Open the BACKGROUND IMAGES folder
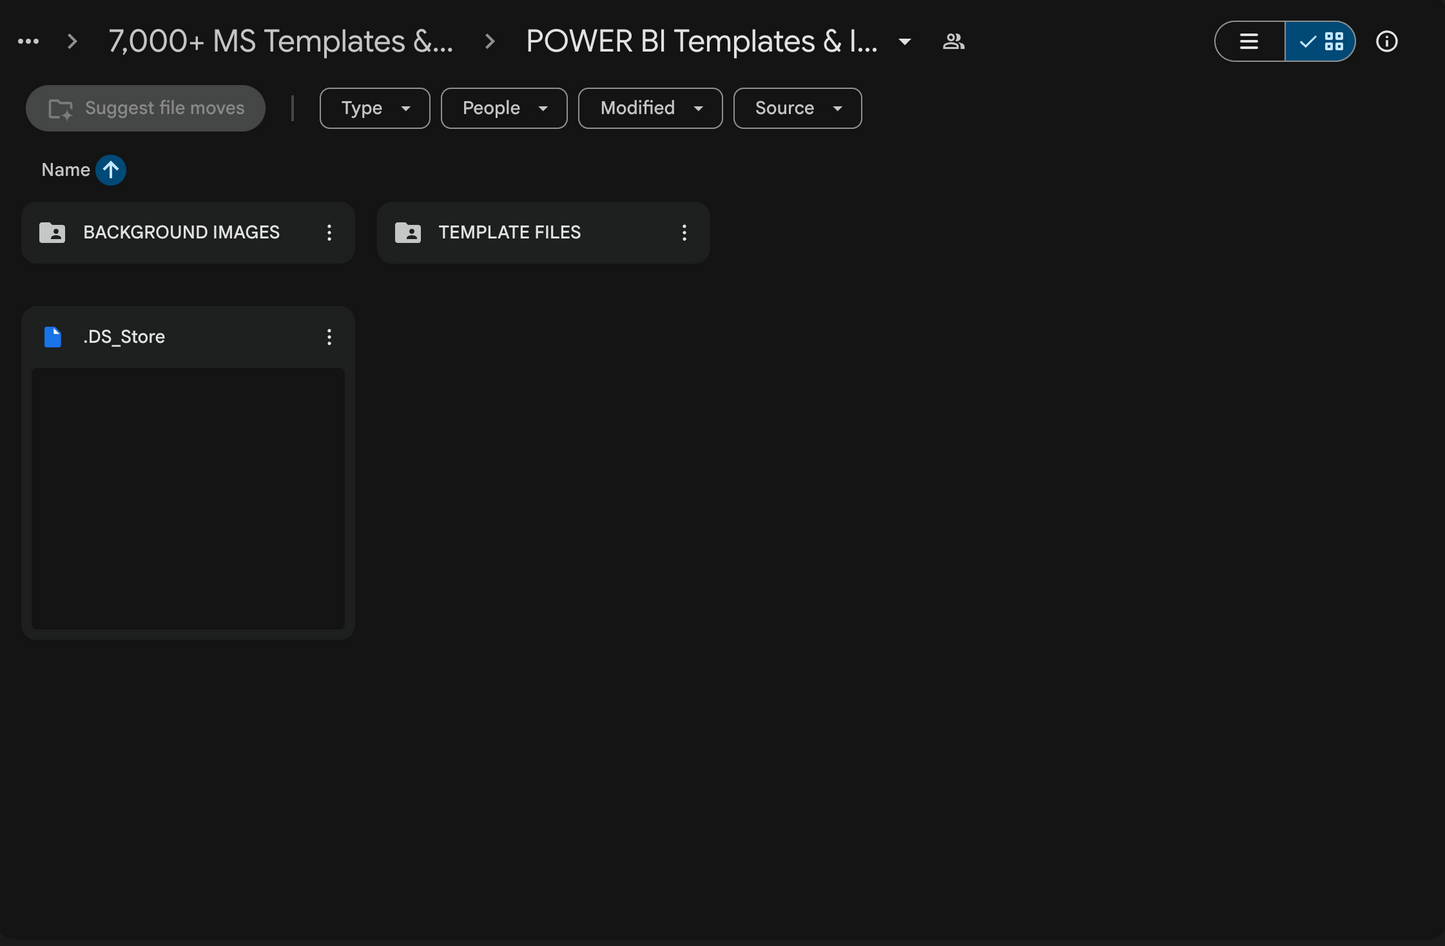 click(188, 232)
